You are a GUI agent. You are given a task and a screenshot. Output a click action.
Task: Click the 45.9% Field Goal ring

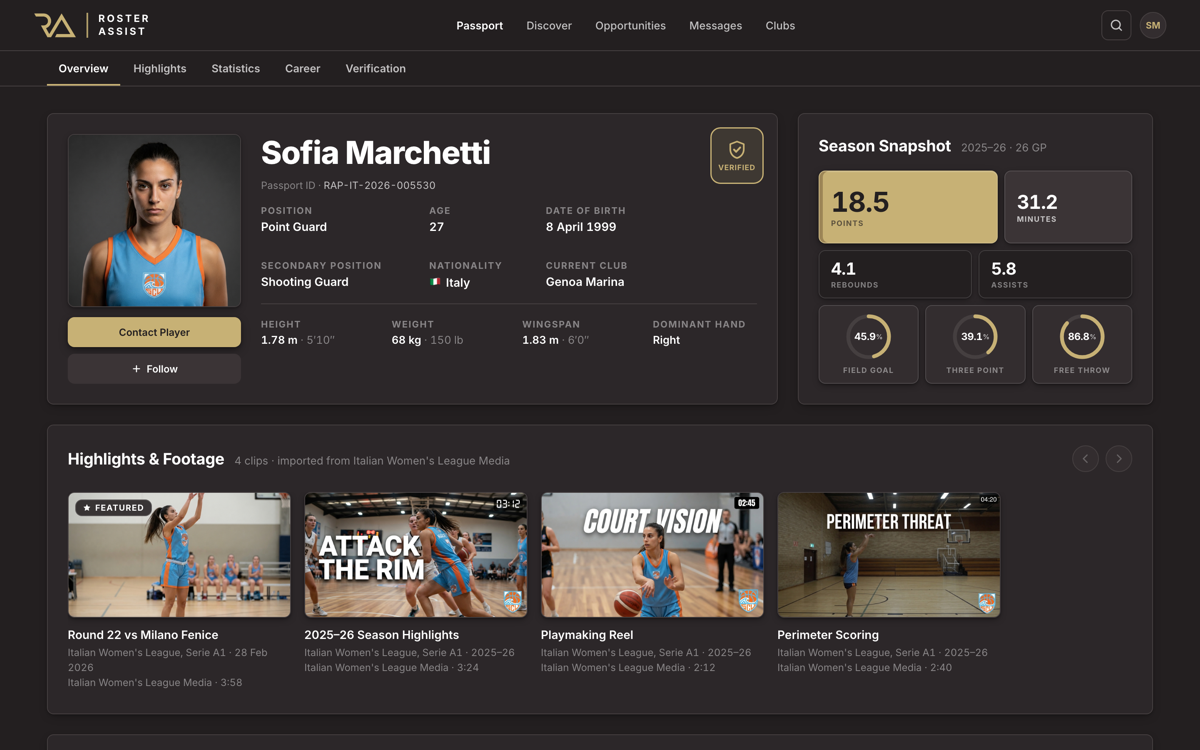click(x=868, y=337)
